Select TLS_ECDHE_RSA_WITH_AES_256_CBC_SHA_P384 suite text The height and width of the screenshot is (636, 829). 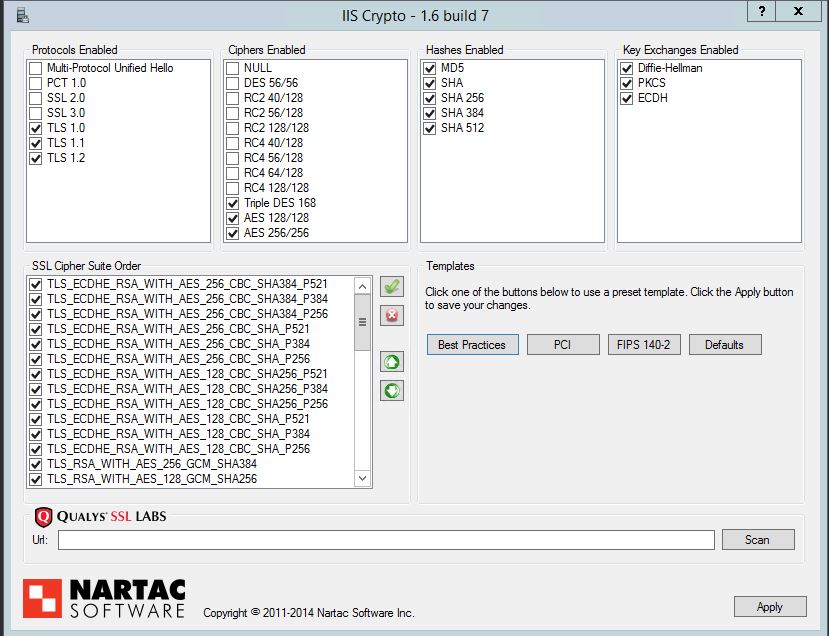[178, 344]
